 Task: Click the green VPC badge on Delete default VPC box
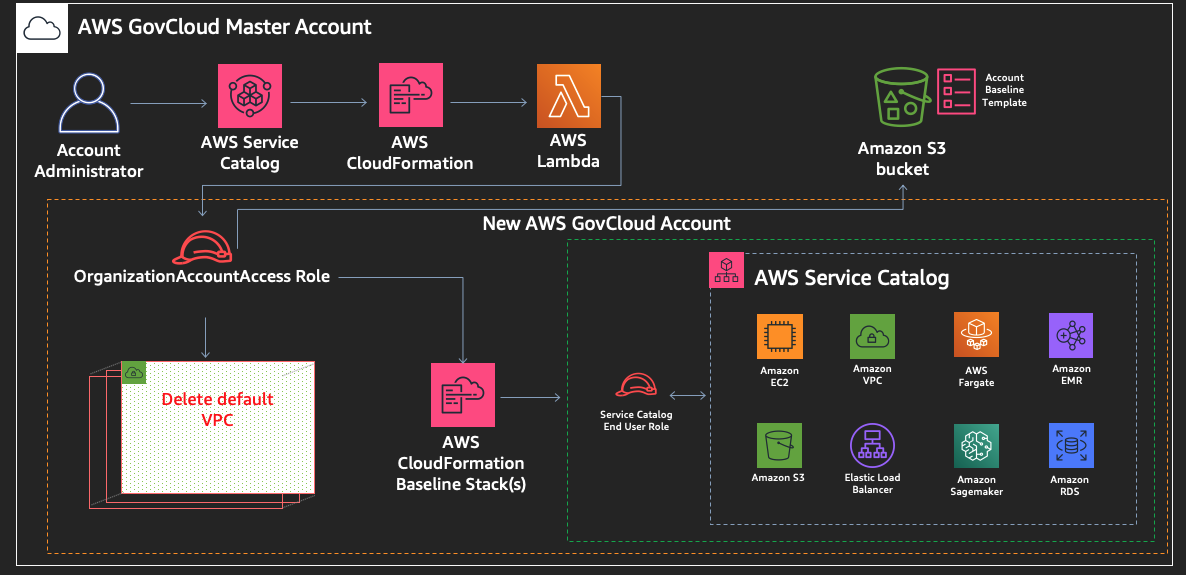(134, 372)
